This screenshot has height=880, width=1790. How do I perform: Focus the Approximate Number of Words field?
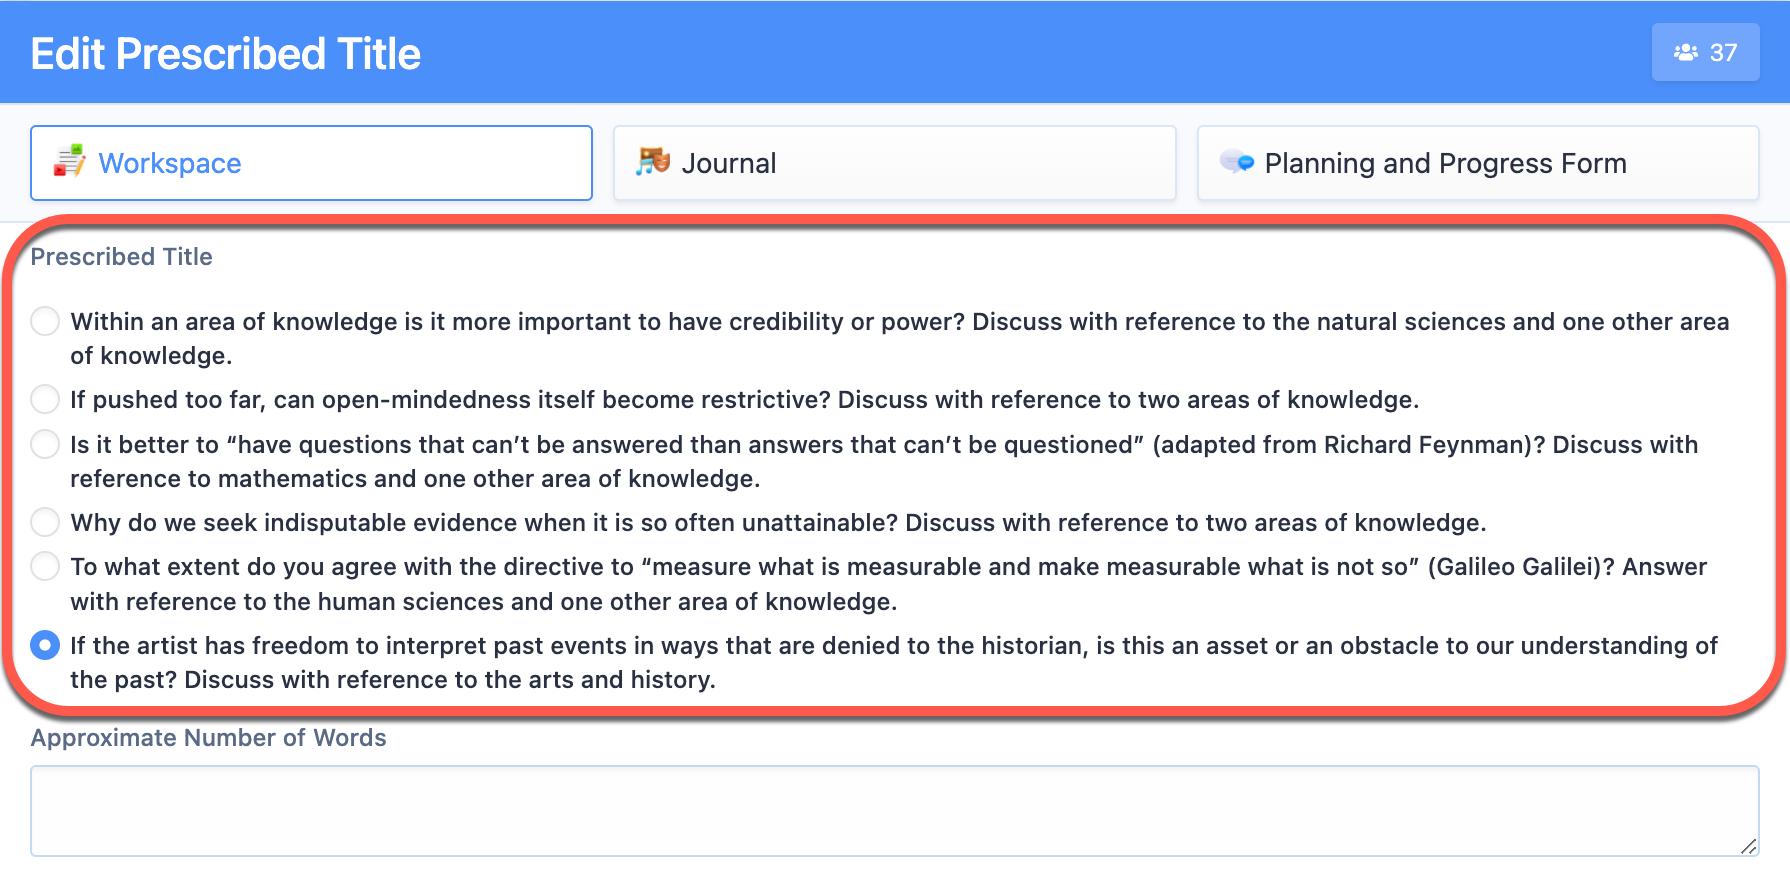[x=894, y=811]
